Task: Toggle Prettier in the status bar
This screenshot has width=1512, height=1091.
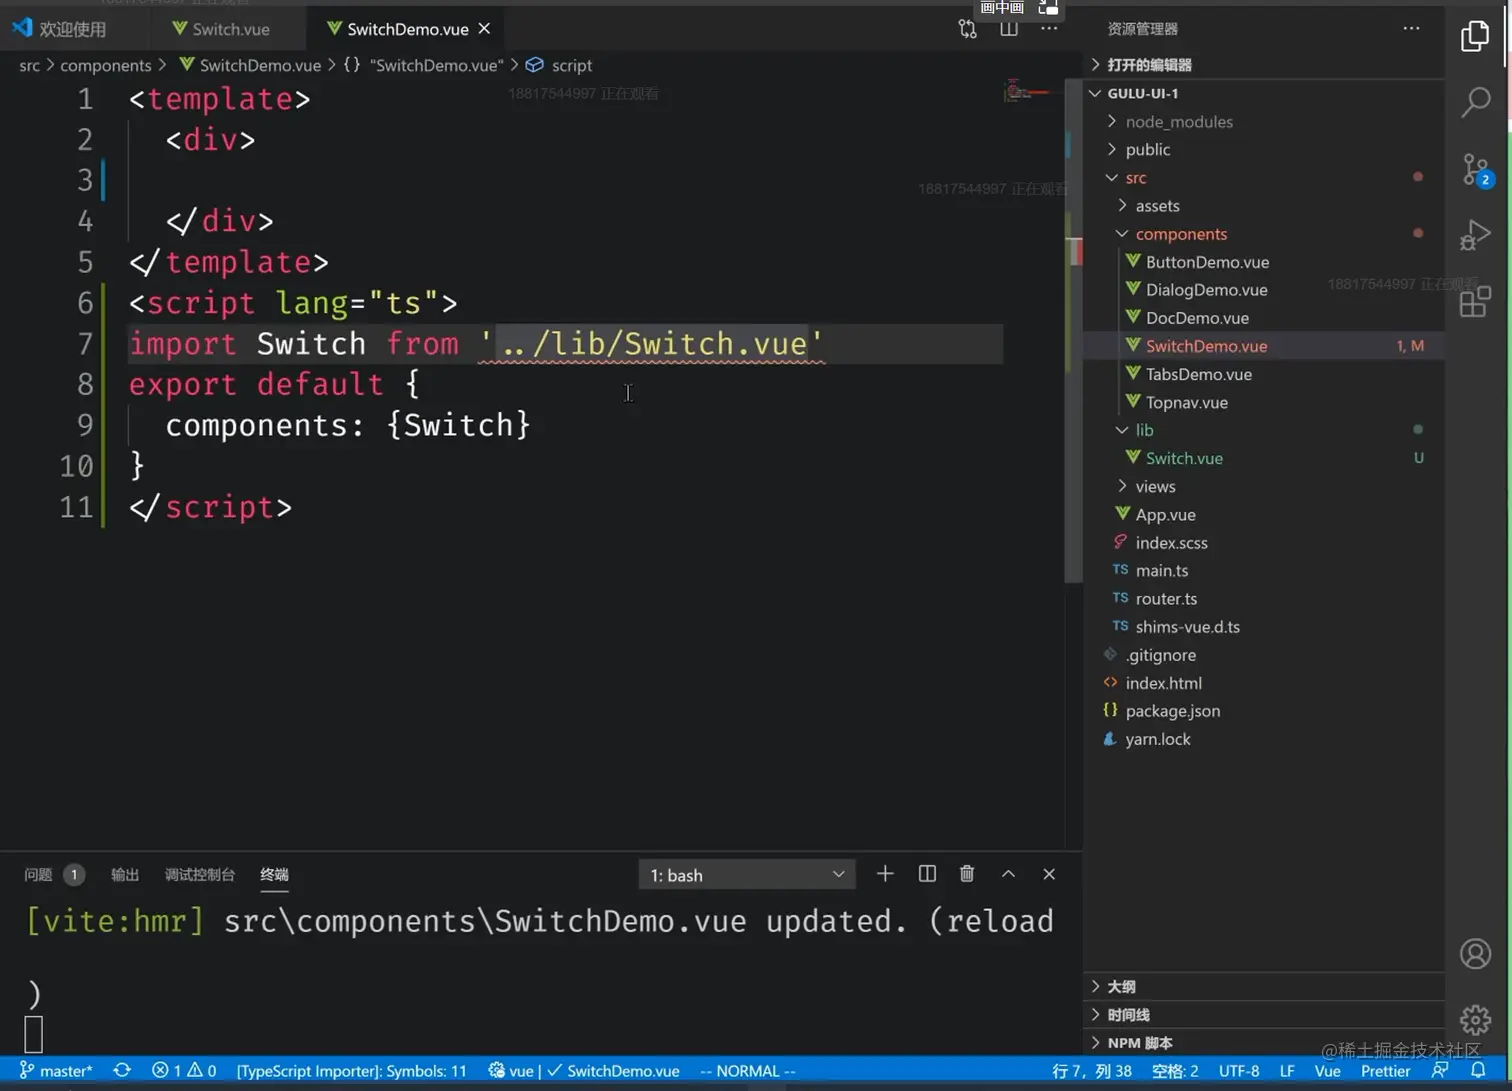Action: tap(1385, 1071)
